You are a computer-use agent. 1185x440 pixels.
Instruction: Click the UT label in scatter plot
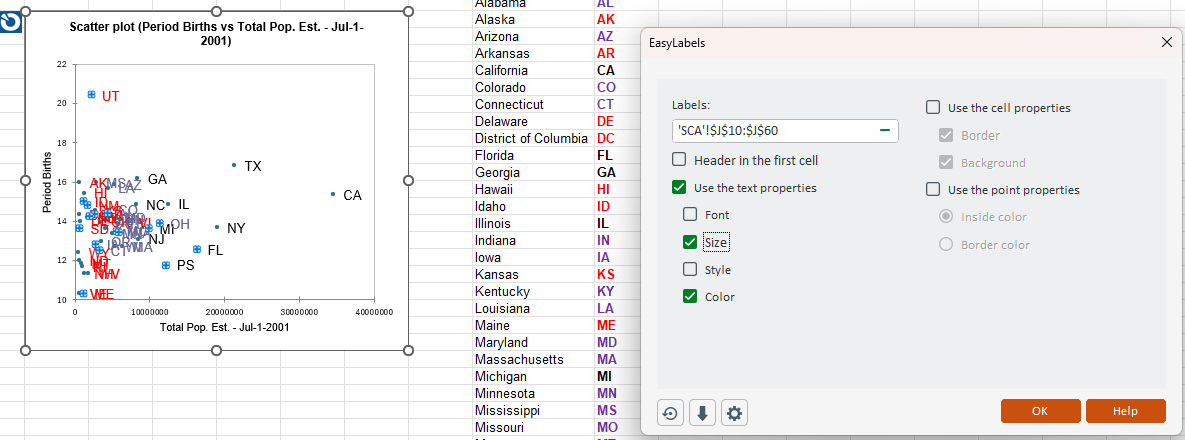click(x=110, y=96)
